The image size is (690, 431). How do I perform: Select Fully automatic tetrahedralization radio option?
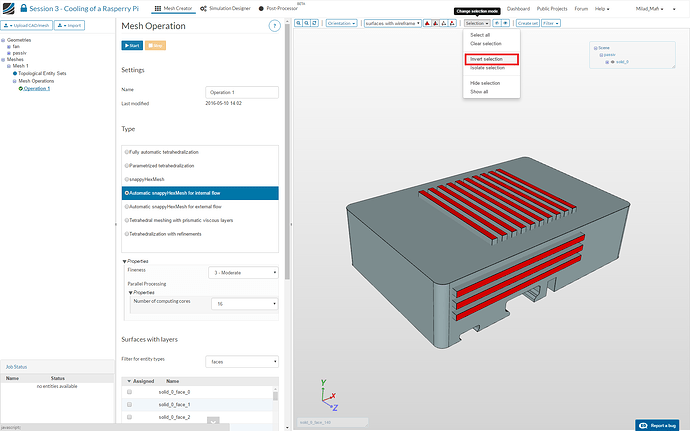[x=125, y=151]
